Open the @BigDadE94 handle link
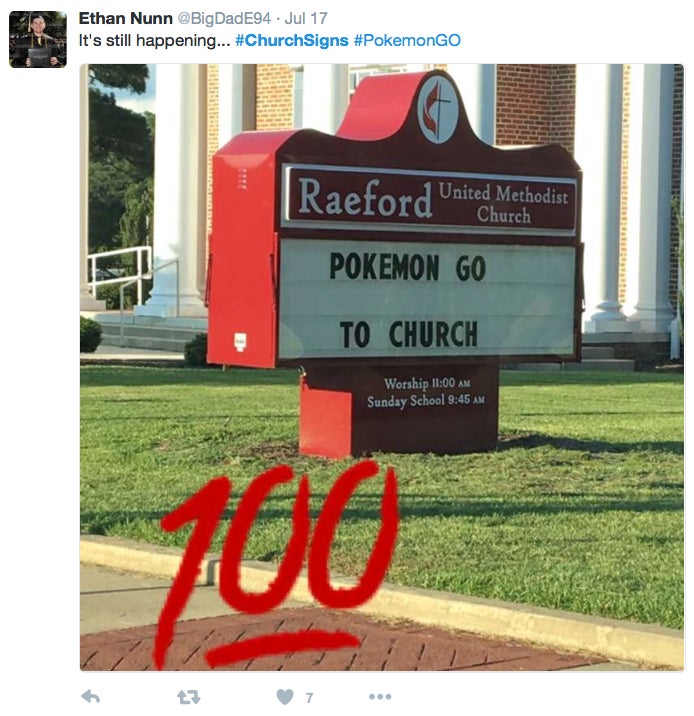The image size is (694, 716). click(x=224, y=18)
